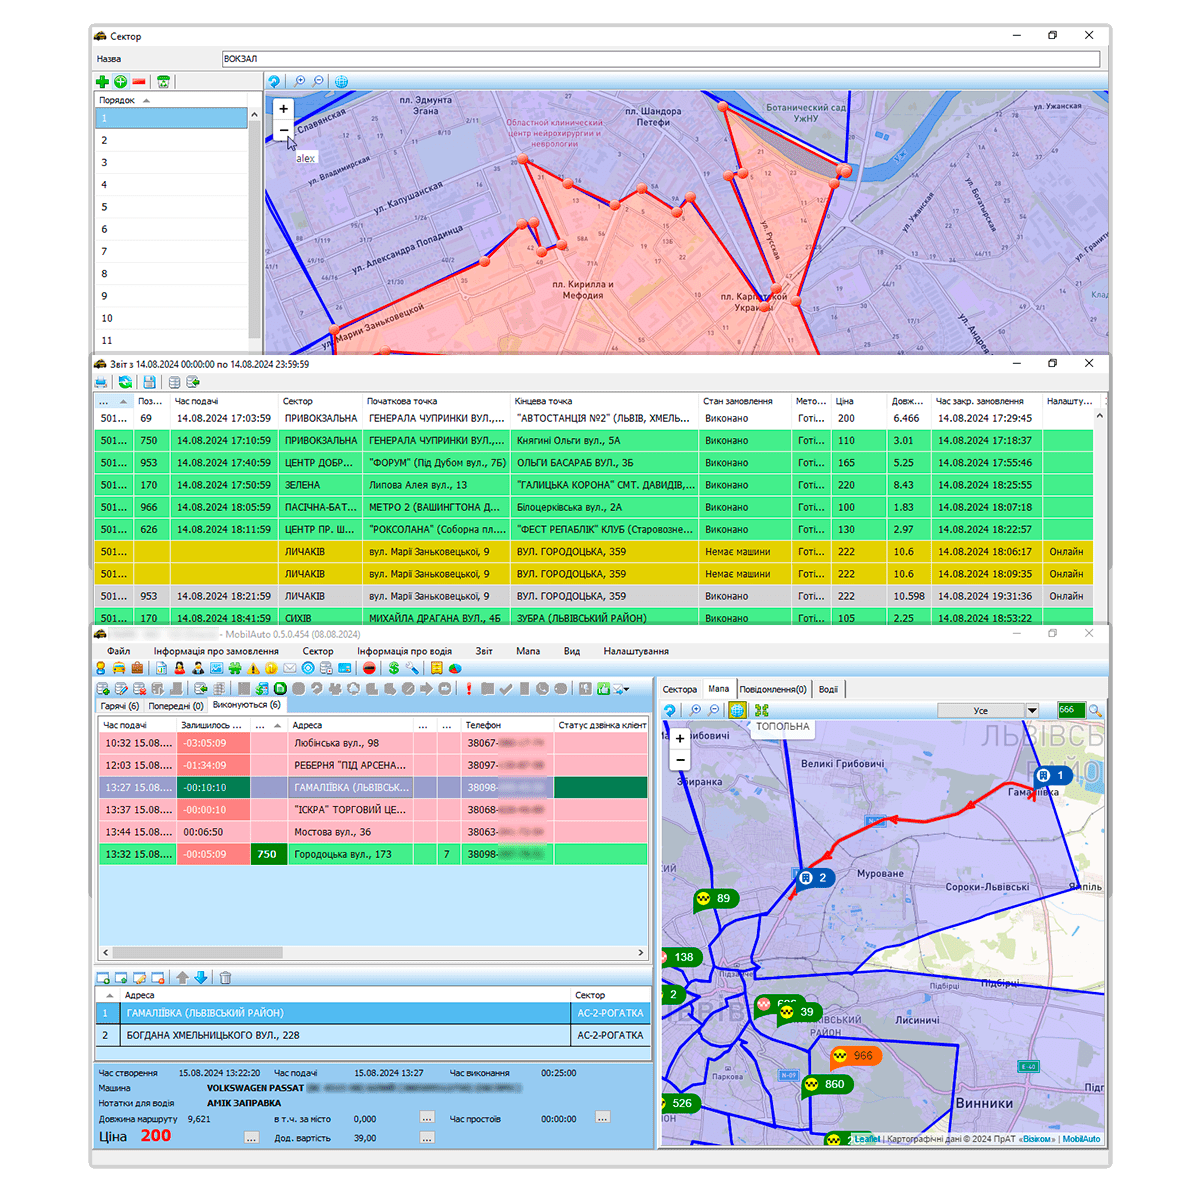1200x1200 pixels.
Task: Switch to the Гарячі (6) tab
Action: click(120, 705)
